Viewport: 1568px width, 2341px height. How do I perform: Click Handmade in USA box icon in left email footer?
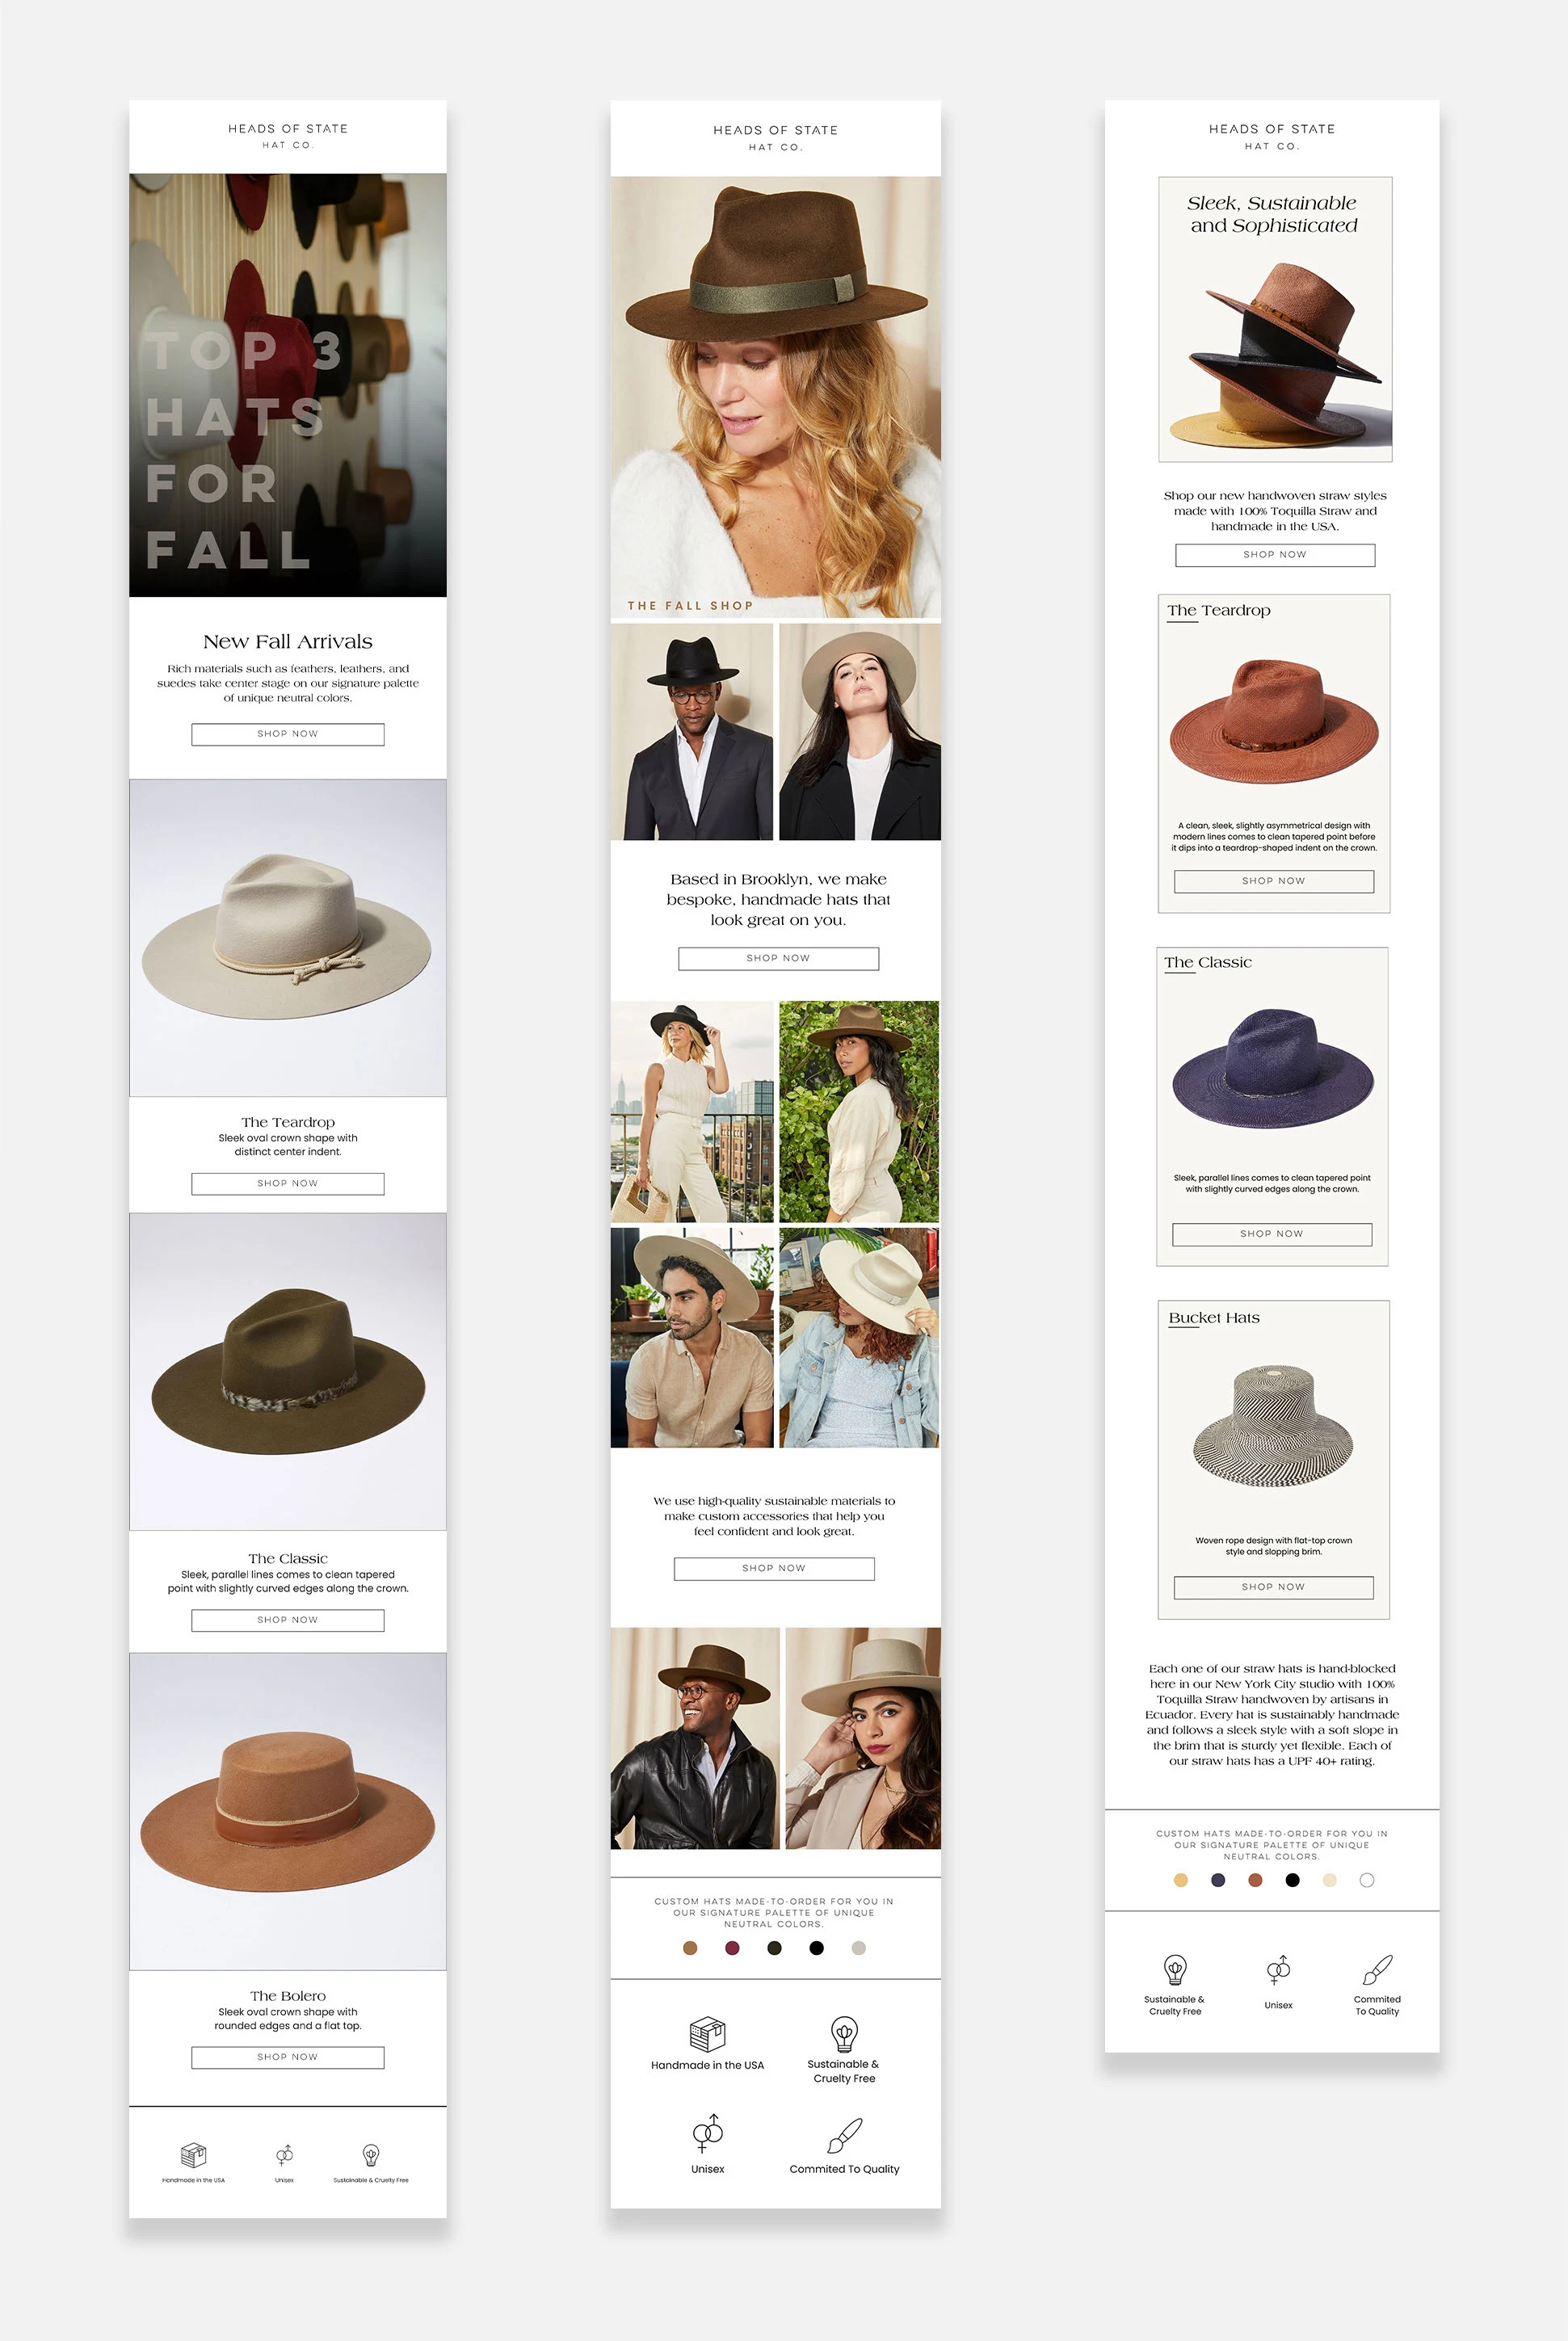click(193, 2154)
